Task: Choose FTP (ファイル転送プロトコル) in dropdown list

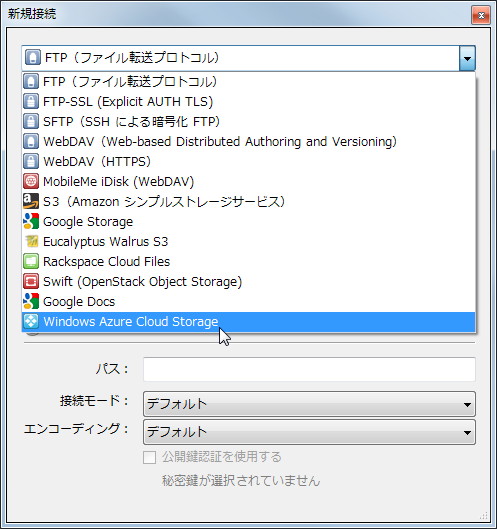Action: (249, 82)
